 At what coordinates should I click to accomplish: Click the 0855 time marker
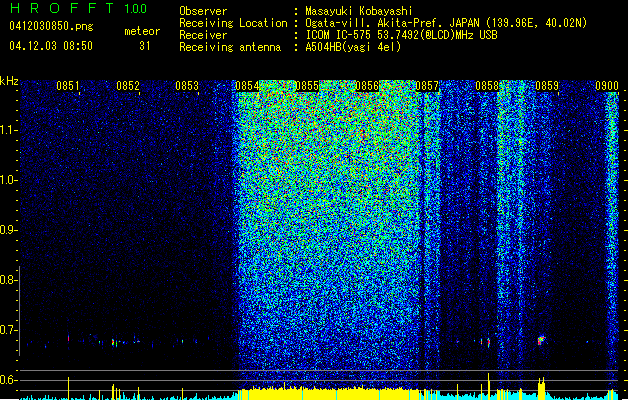coord(307,86)
